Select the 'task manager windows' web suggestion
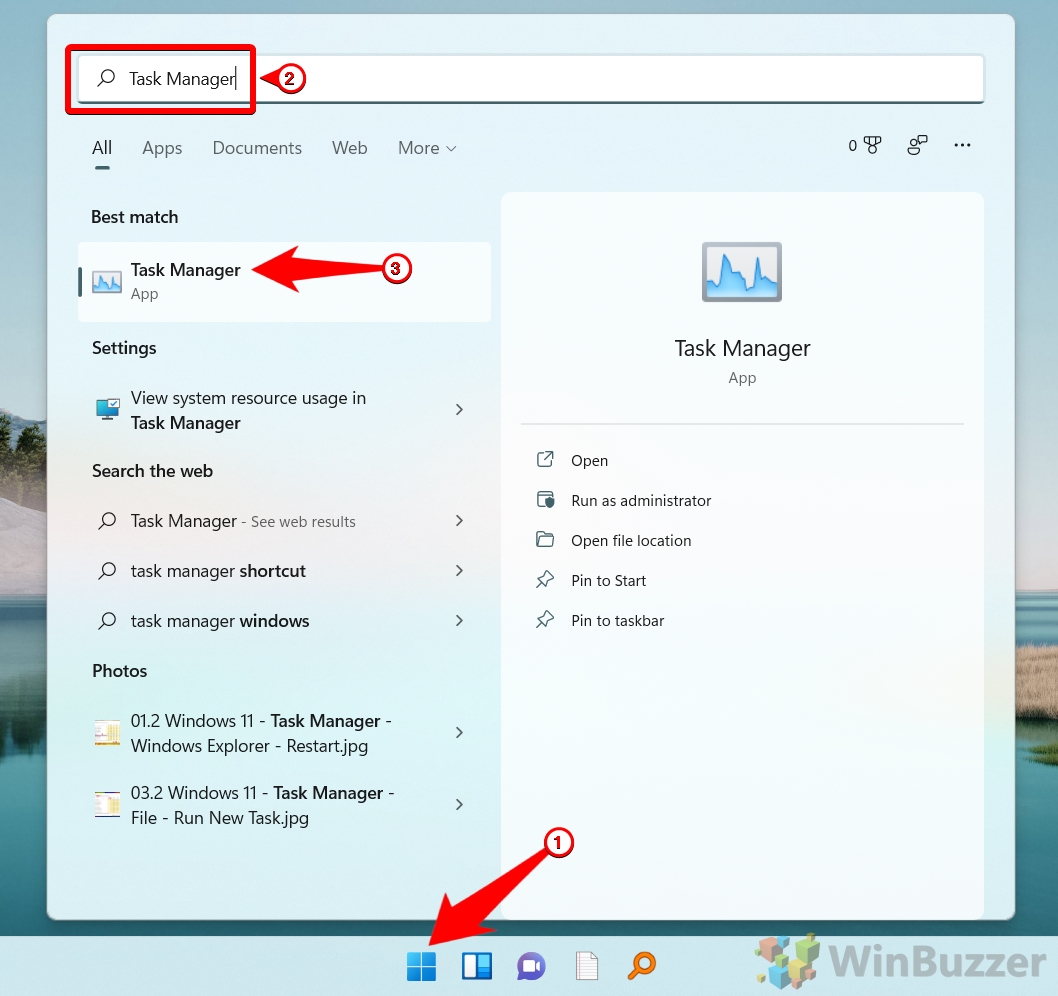Screen dimensions: 1058x996 pos(284,620)
